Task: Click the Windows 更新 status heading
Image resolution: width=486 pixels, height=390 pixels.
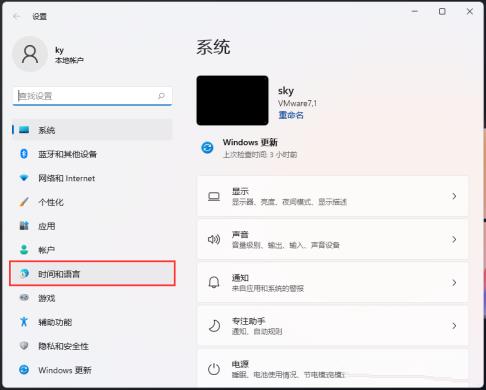Action: tap(250, 142)
